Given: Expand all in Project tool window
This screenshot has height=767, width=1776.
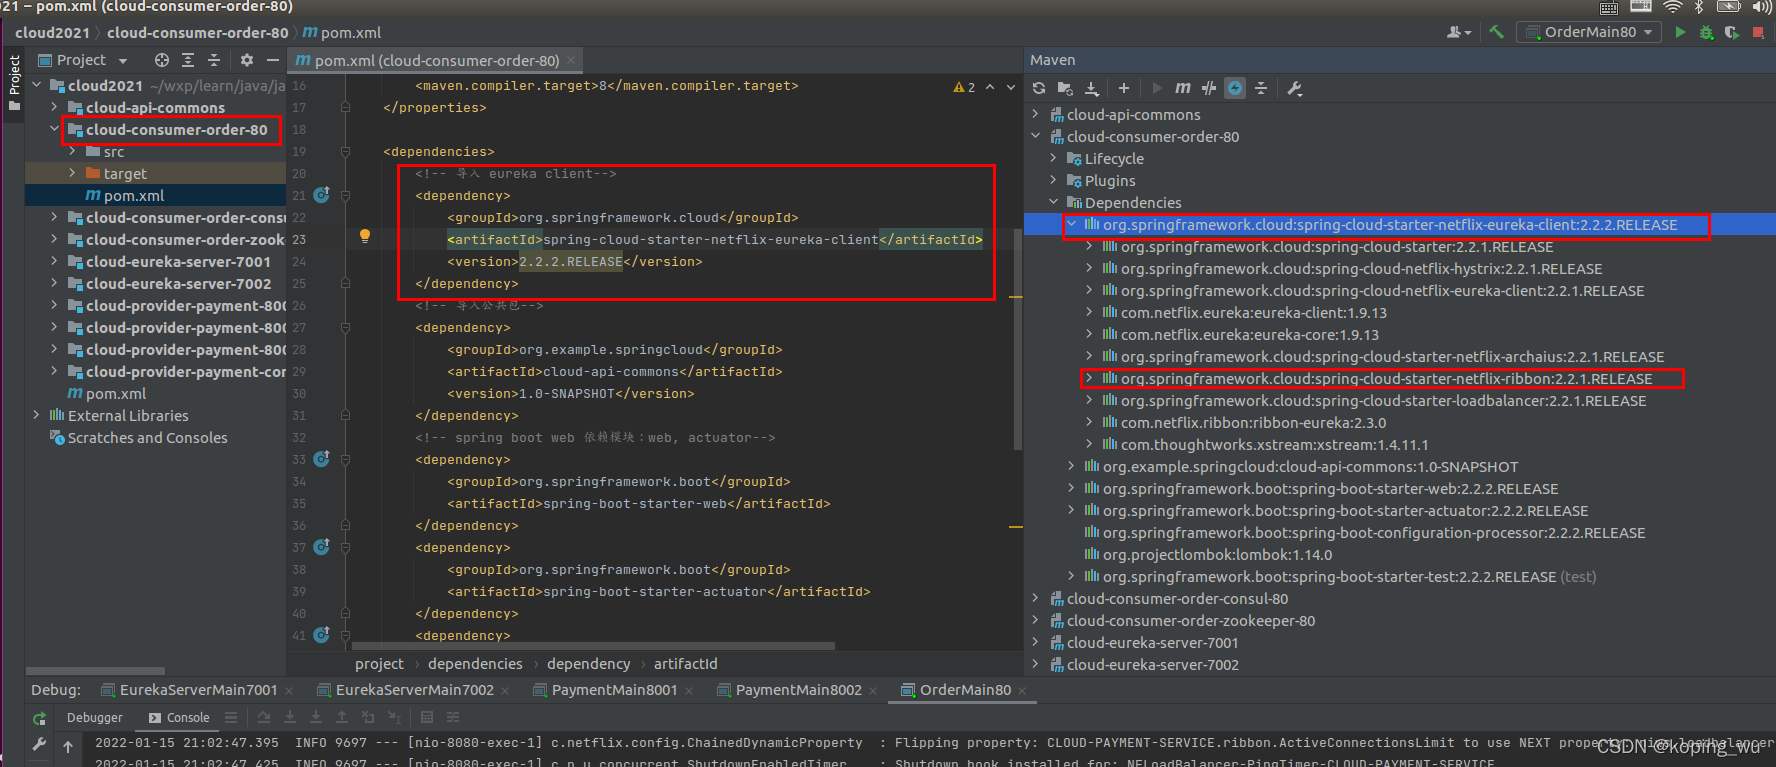Looking at the screenshot, I should pyautogui.click(x=187, y=60).
